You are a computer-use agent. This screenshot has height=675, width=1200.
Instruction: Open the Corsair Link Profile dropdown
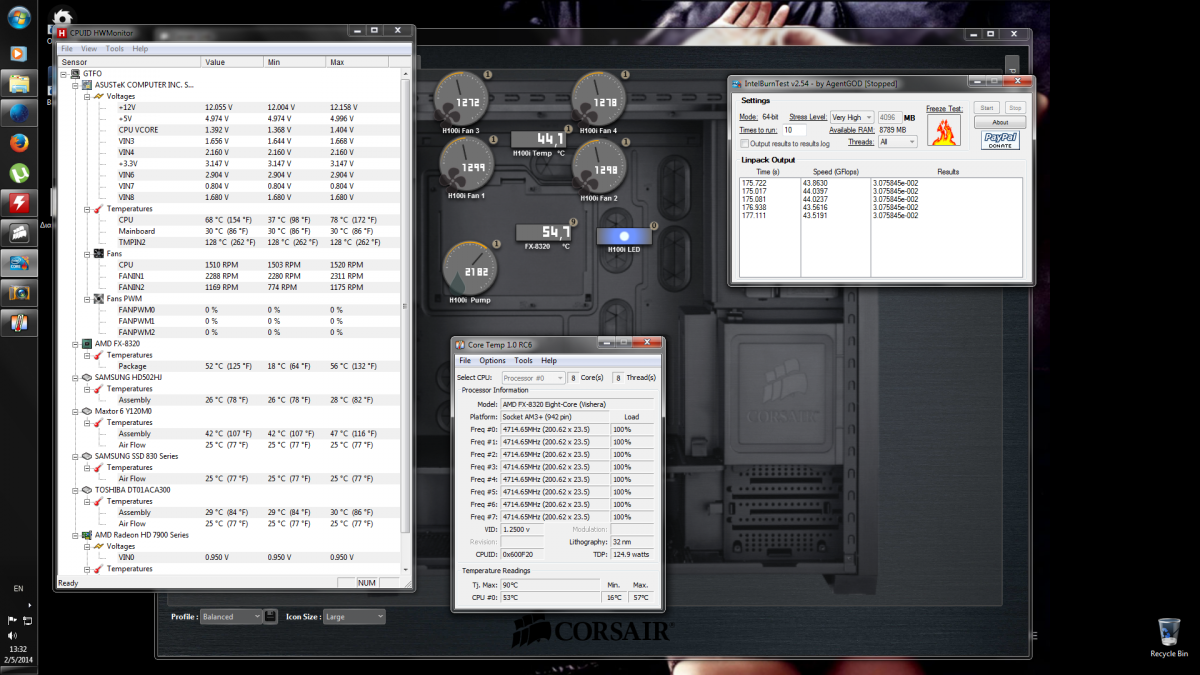click(230, 617)
